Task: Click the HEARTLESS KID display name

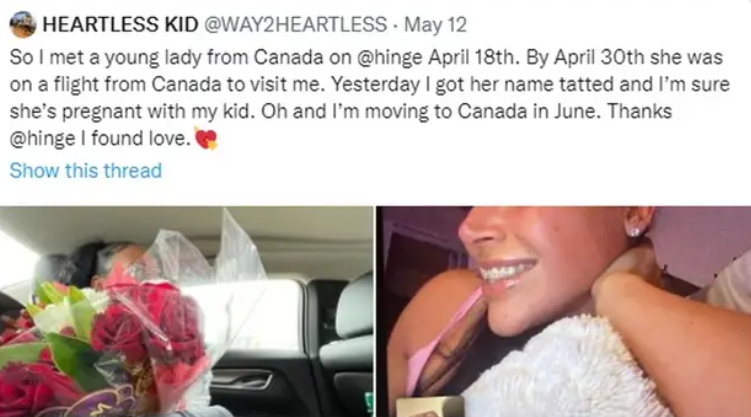Action: click(x=120, y=24)
